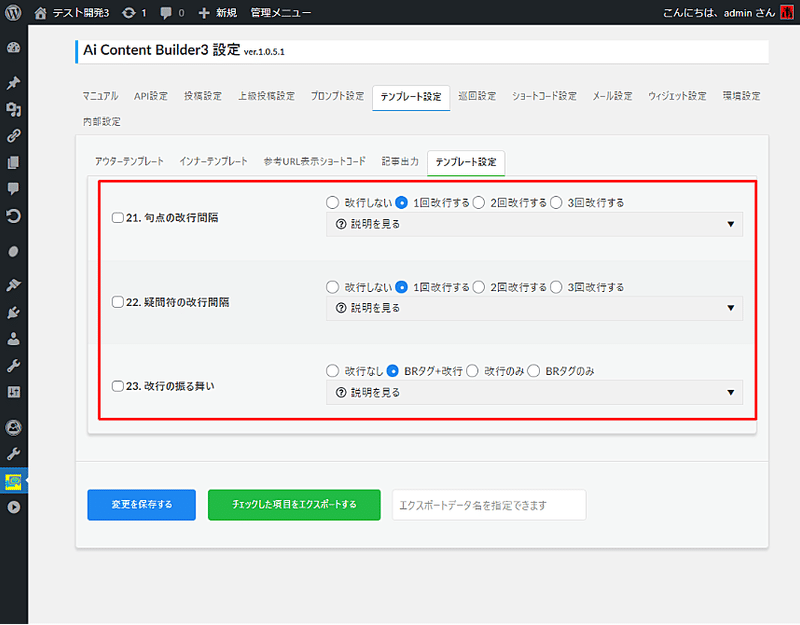
Task: Click チェックした項目をエクスポートする button
Action: (x=294, y=505)
